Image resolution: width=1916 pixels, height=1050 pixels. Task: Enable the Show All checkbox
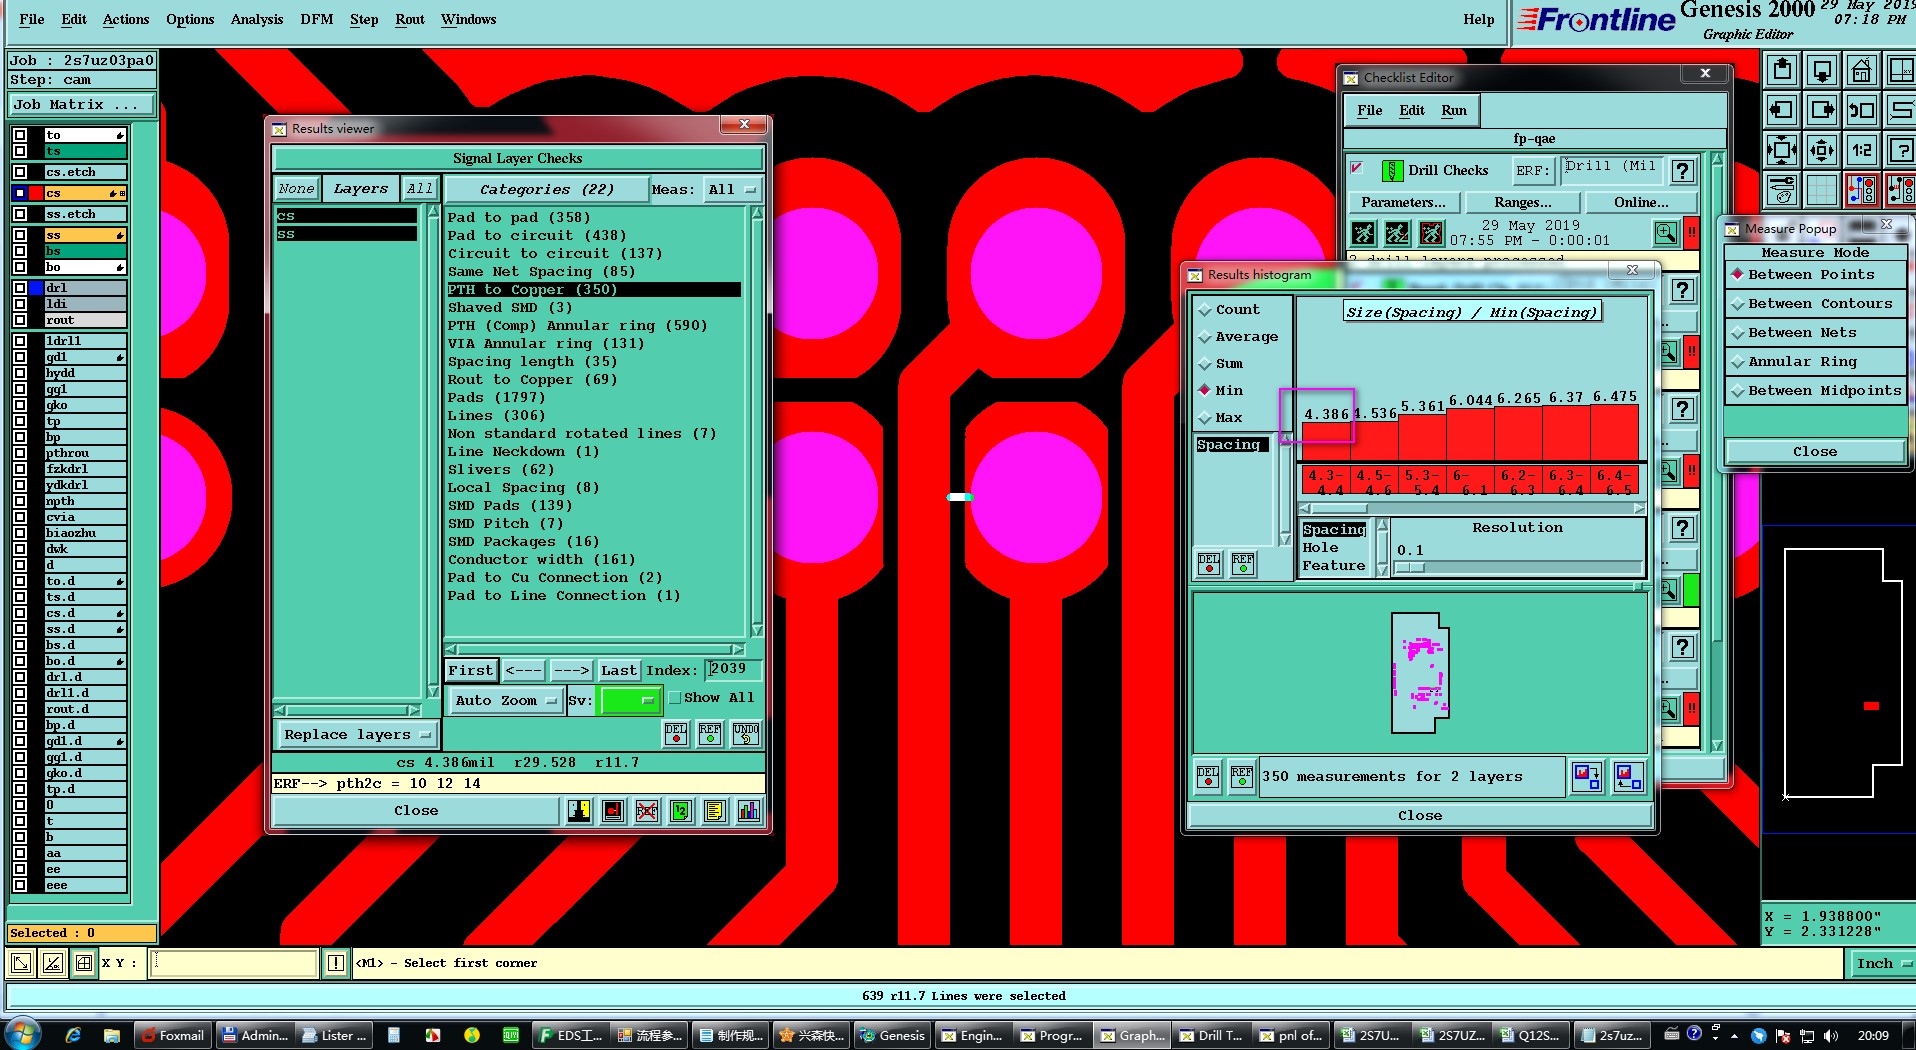(675, 698)
